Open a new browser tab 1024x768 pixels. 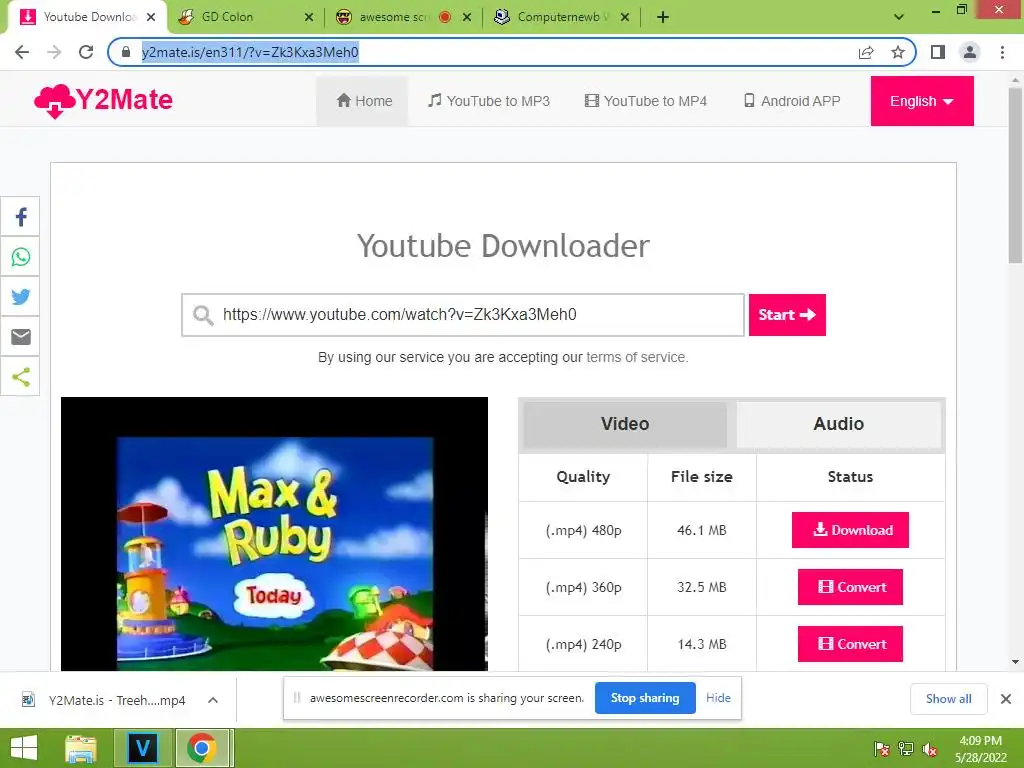pyautogui.click(x=663, y=17)
